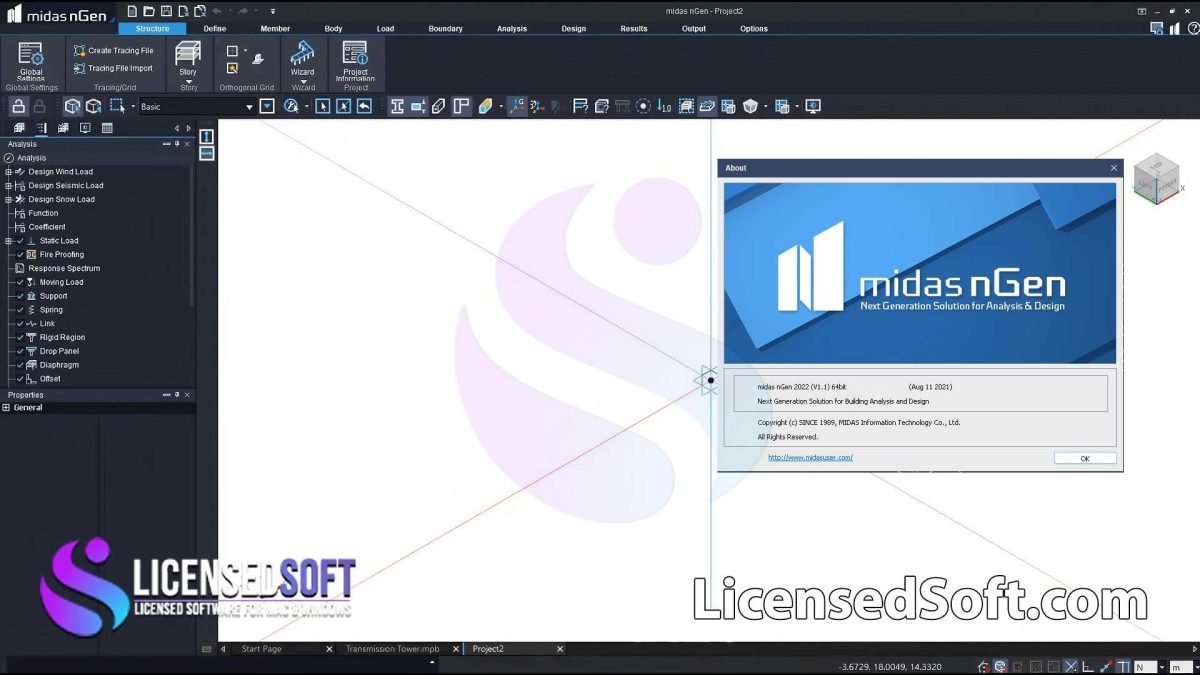The image size is (1200, 675).
Task: Click the snap-to-intersection status bar icon
Action: (1072, 666)
